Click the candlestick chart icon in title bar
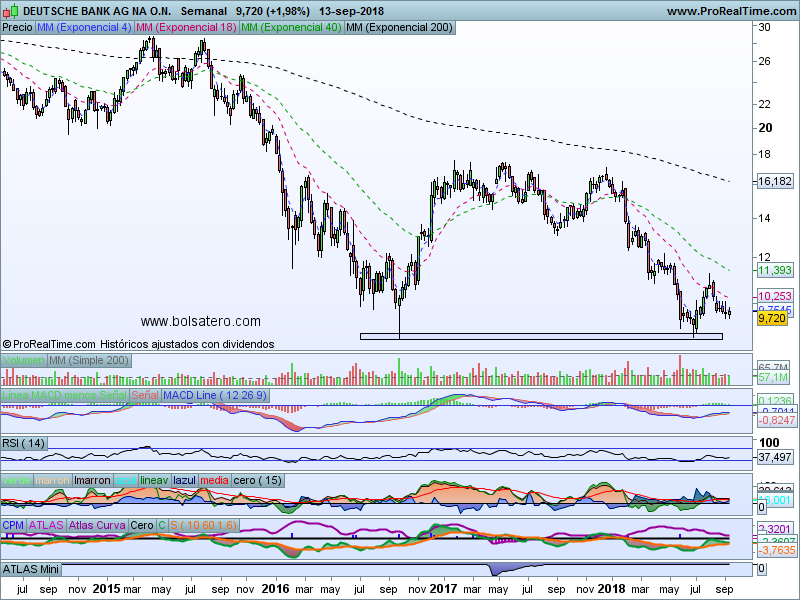The width and height of the screenshot is (800, 600). 10,10
